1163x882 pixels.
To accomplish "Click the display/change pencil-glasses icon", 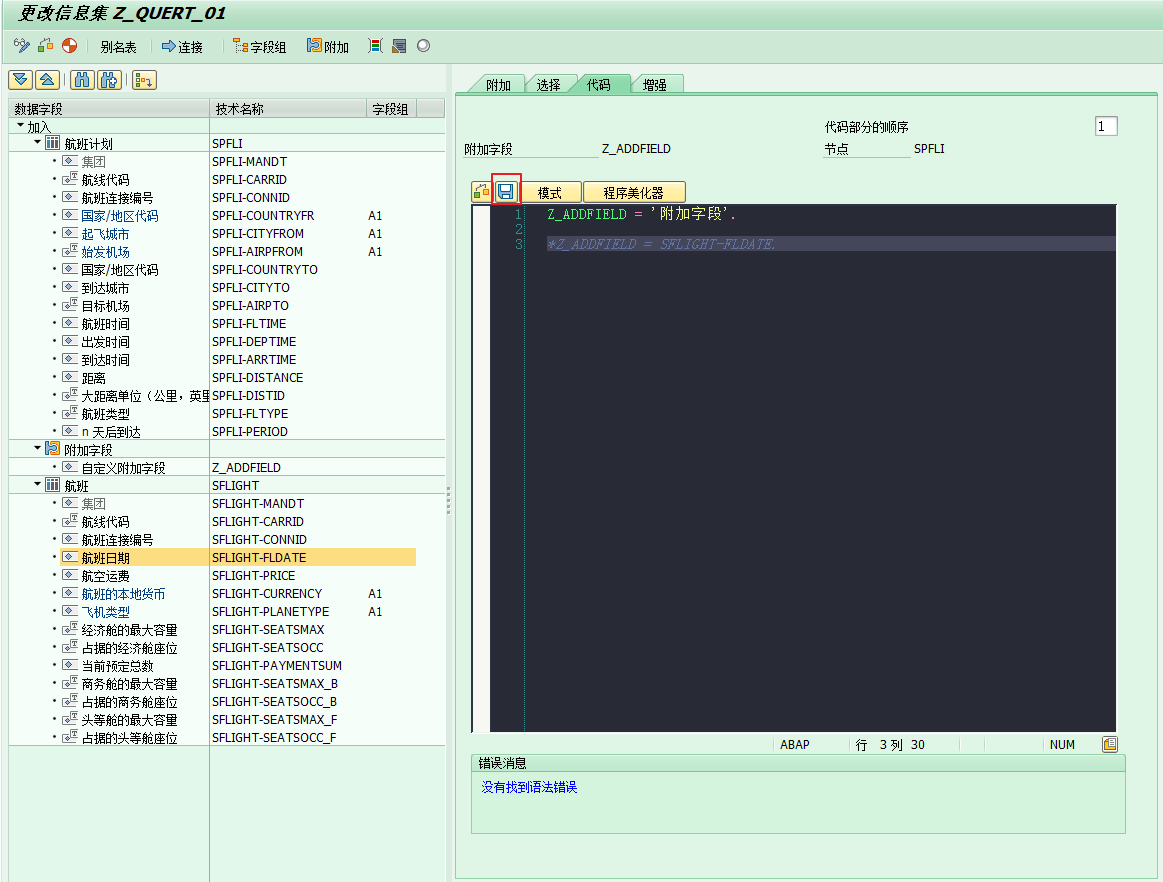I will [x=21, y=46].
